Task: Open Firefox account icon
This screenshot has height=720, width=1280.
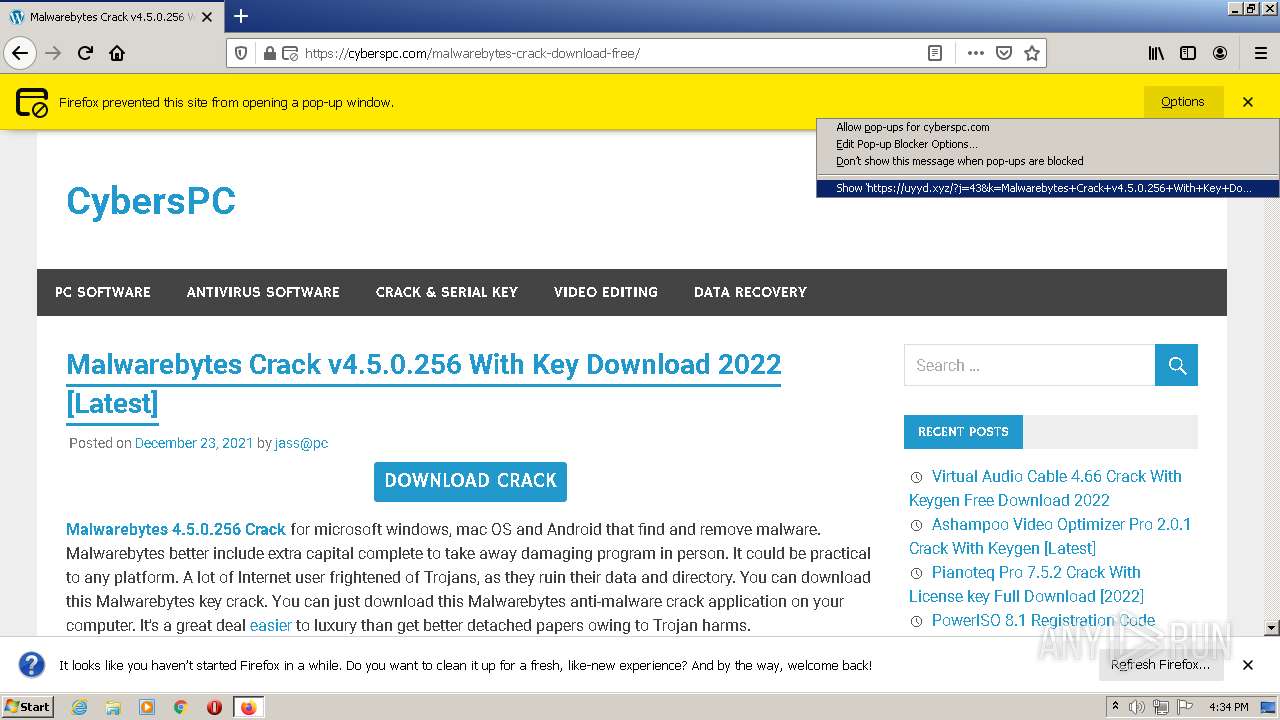Action: pyautogui.click(x=1220, y=53)
